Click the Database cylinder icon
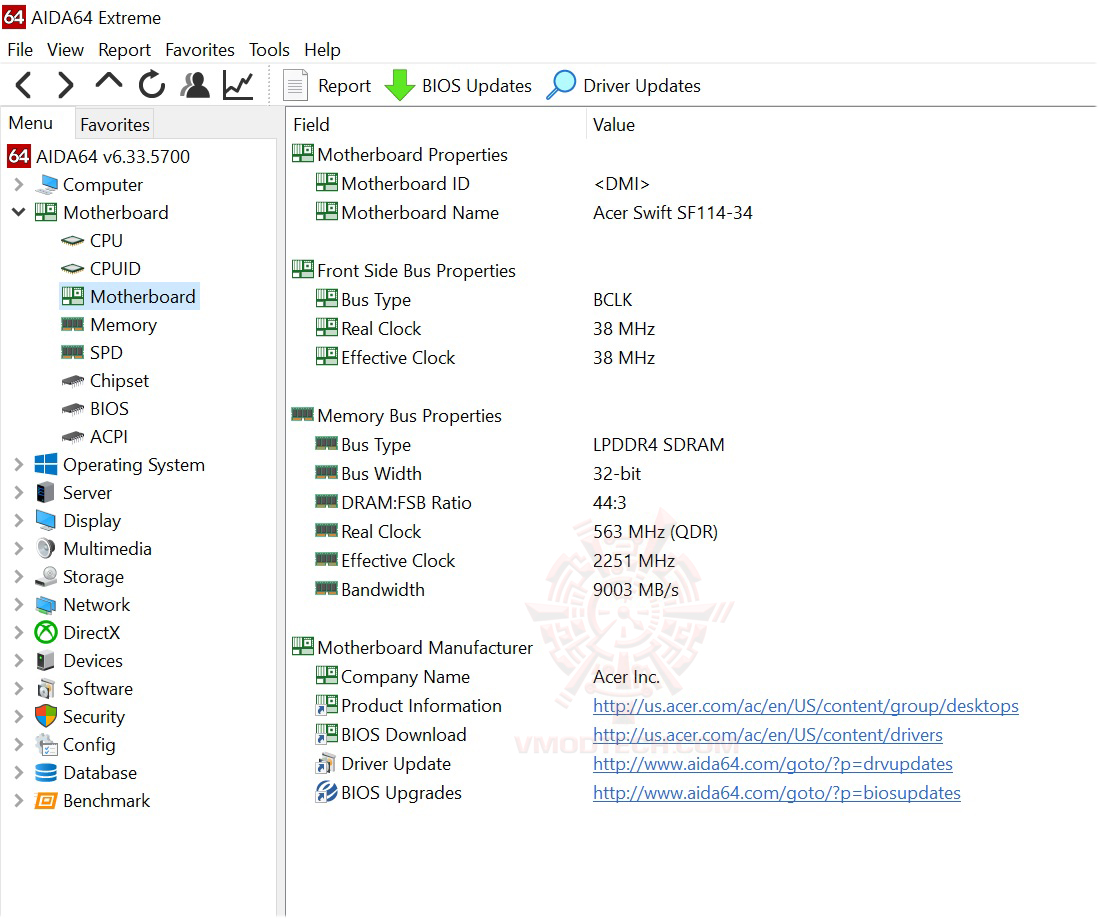This screenshot has height=919, width=1099. 46,772
